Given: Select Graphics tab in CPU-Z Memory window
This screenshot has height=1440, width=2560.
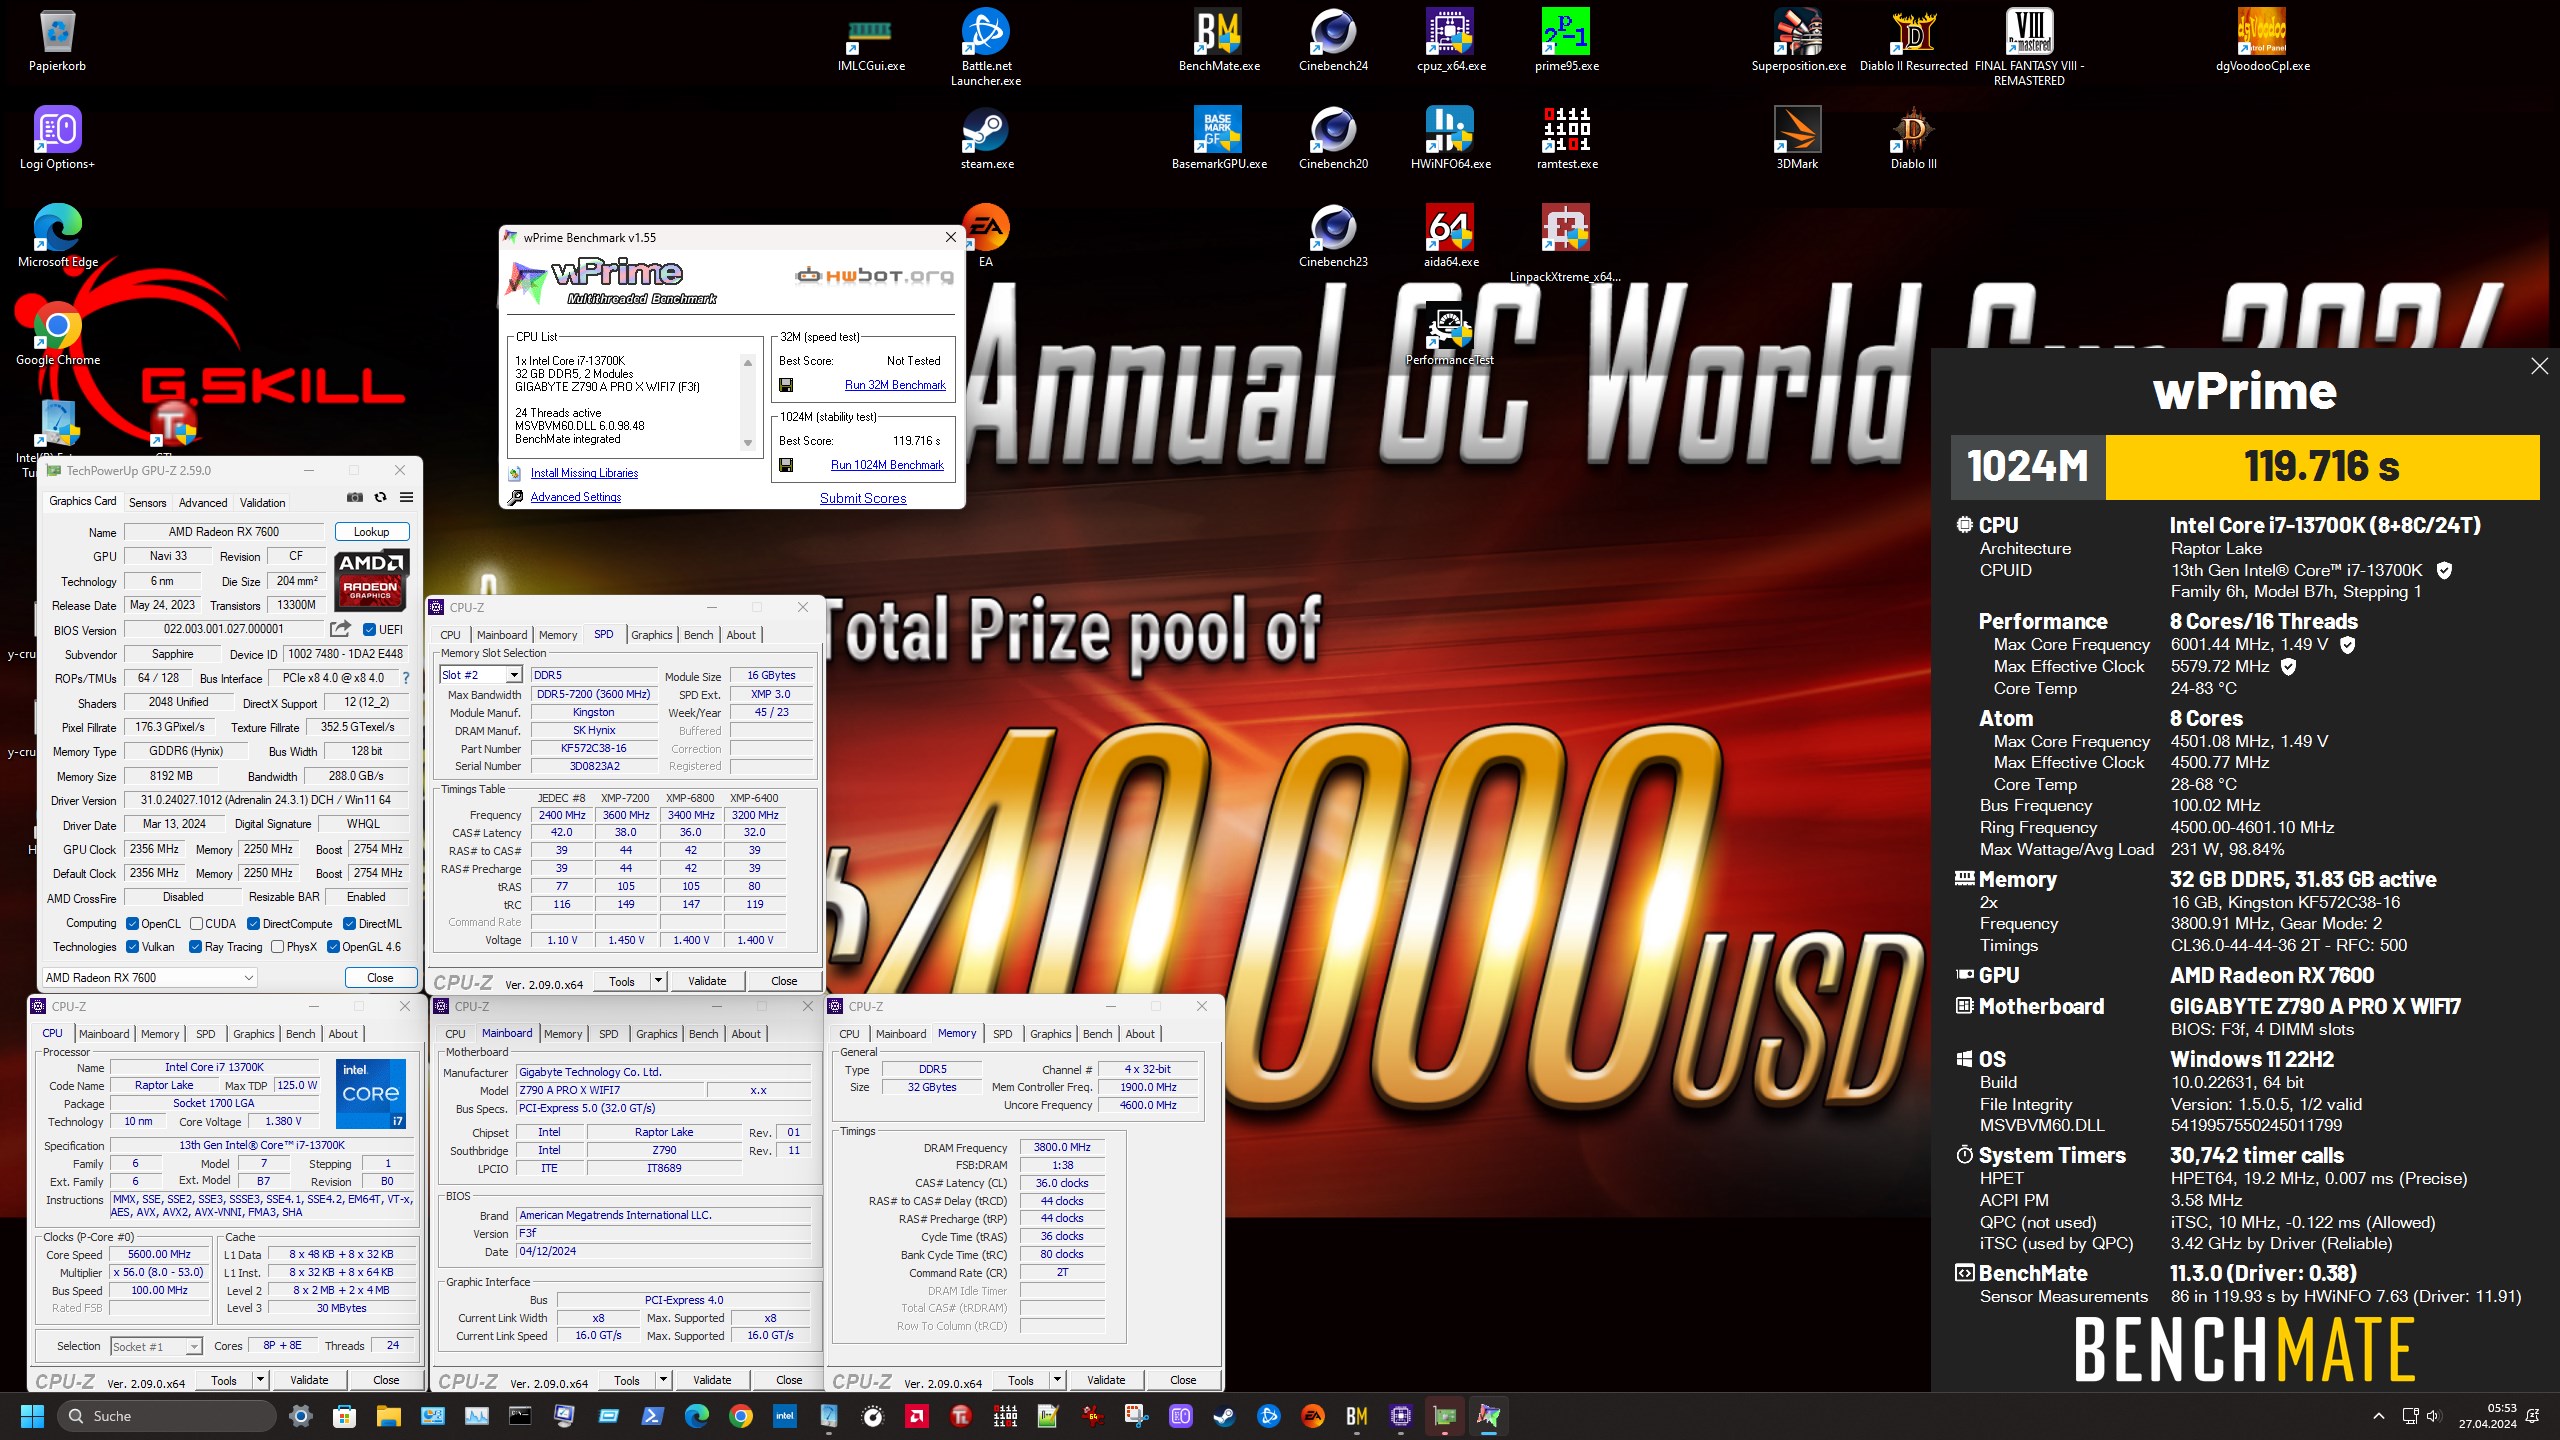Looking at the screenshot, I should click(1050, 1034).
